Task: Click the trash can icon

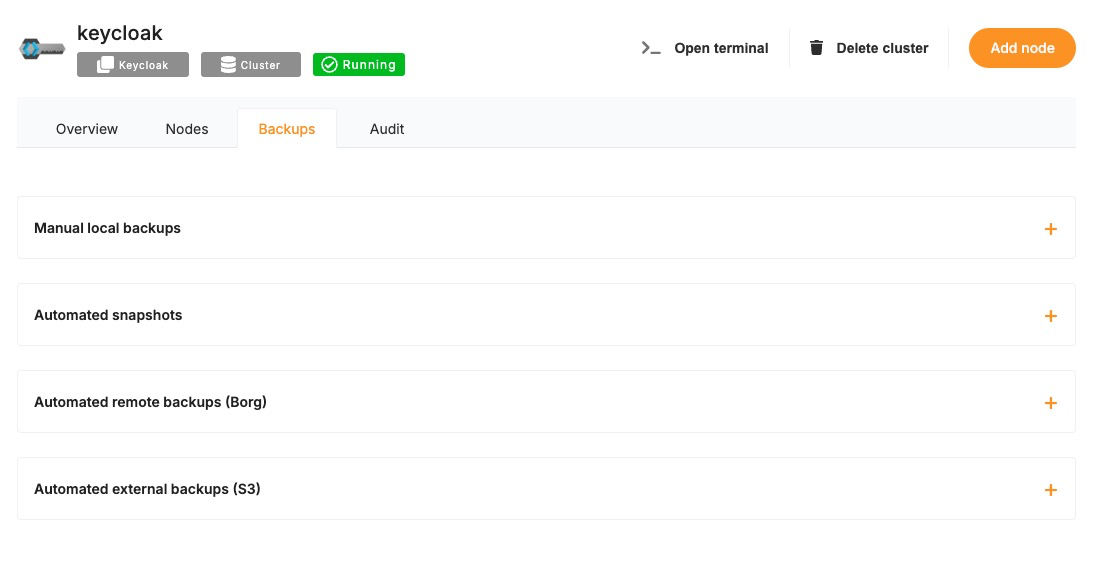Action: point(817,48)
